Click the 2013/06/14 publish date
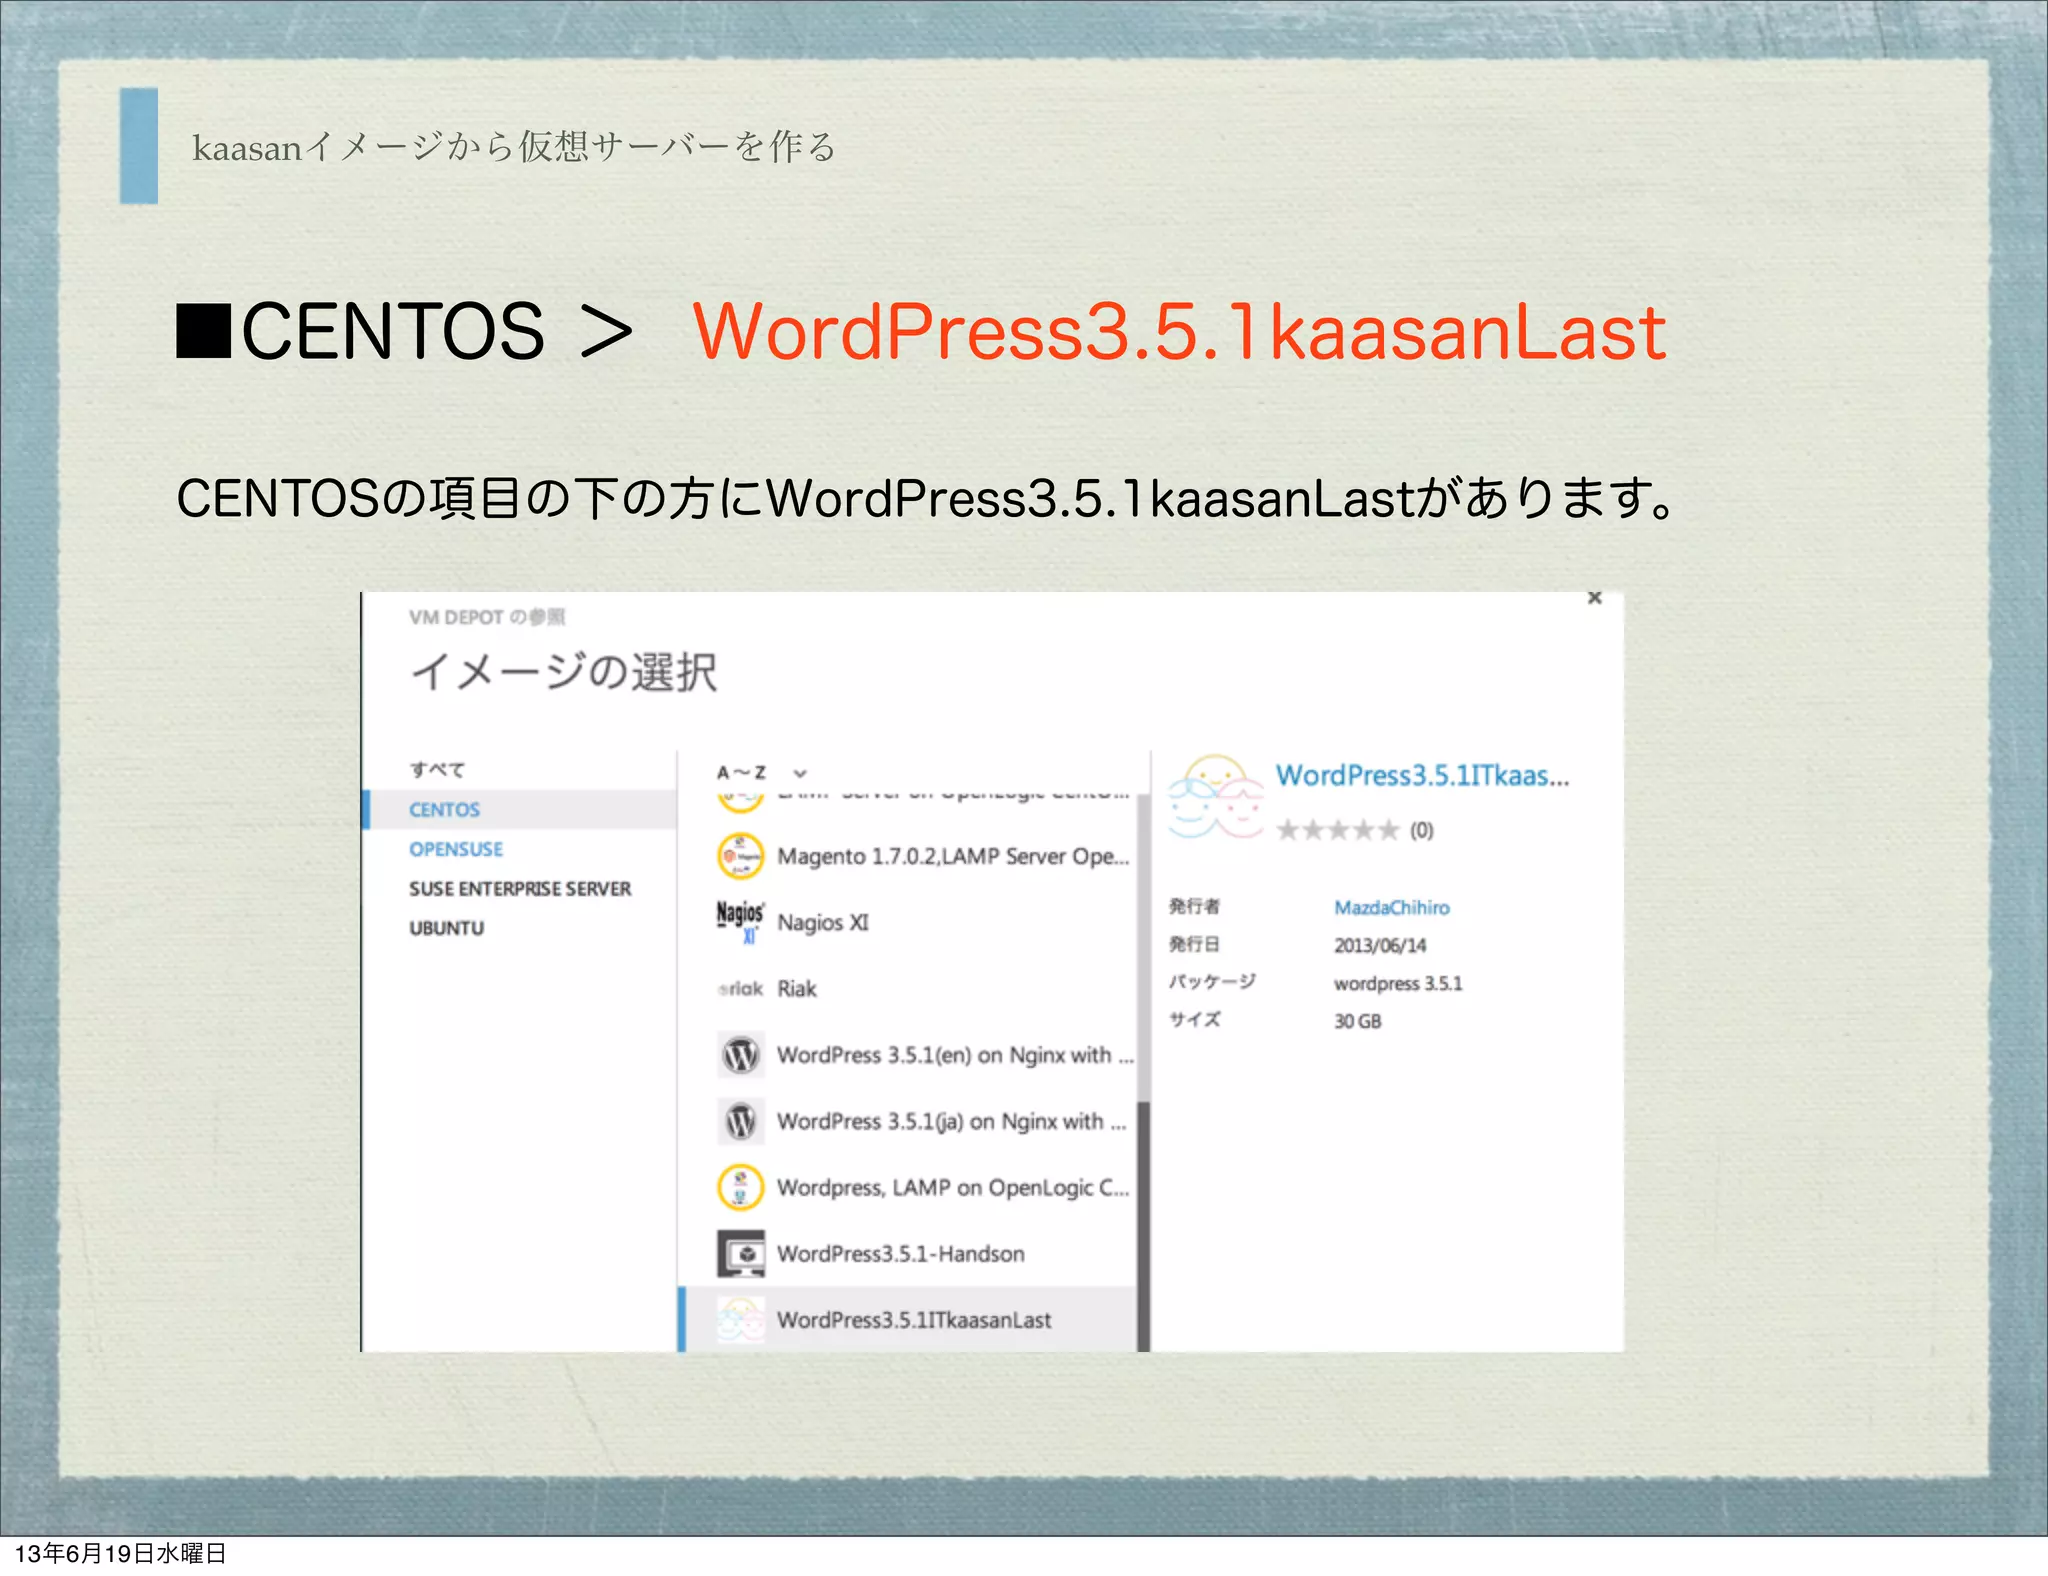 (1380, 945)
